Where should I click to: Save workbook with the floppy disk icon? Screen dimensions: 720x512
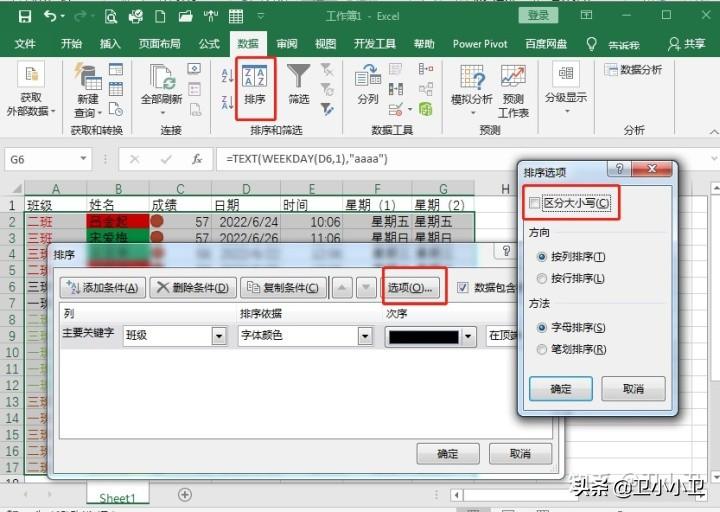(25, 17)
